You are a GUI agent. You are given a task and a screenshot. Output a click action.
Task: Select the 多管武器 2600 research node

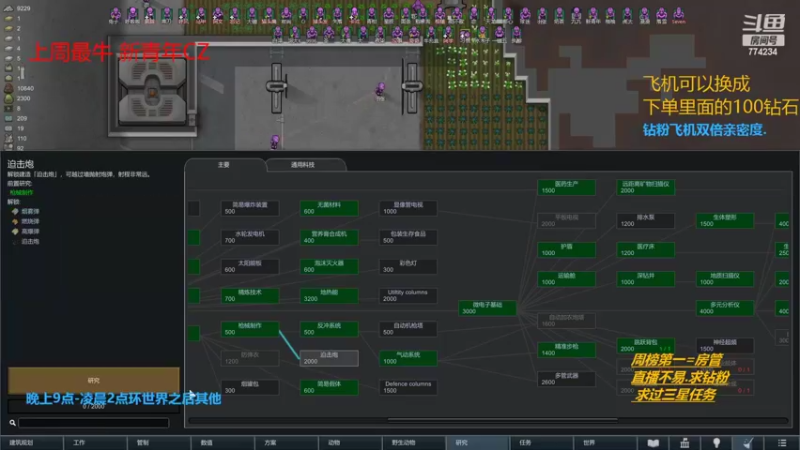(x=566, y=379)
